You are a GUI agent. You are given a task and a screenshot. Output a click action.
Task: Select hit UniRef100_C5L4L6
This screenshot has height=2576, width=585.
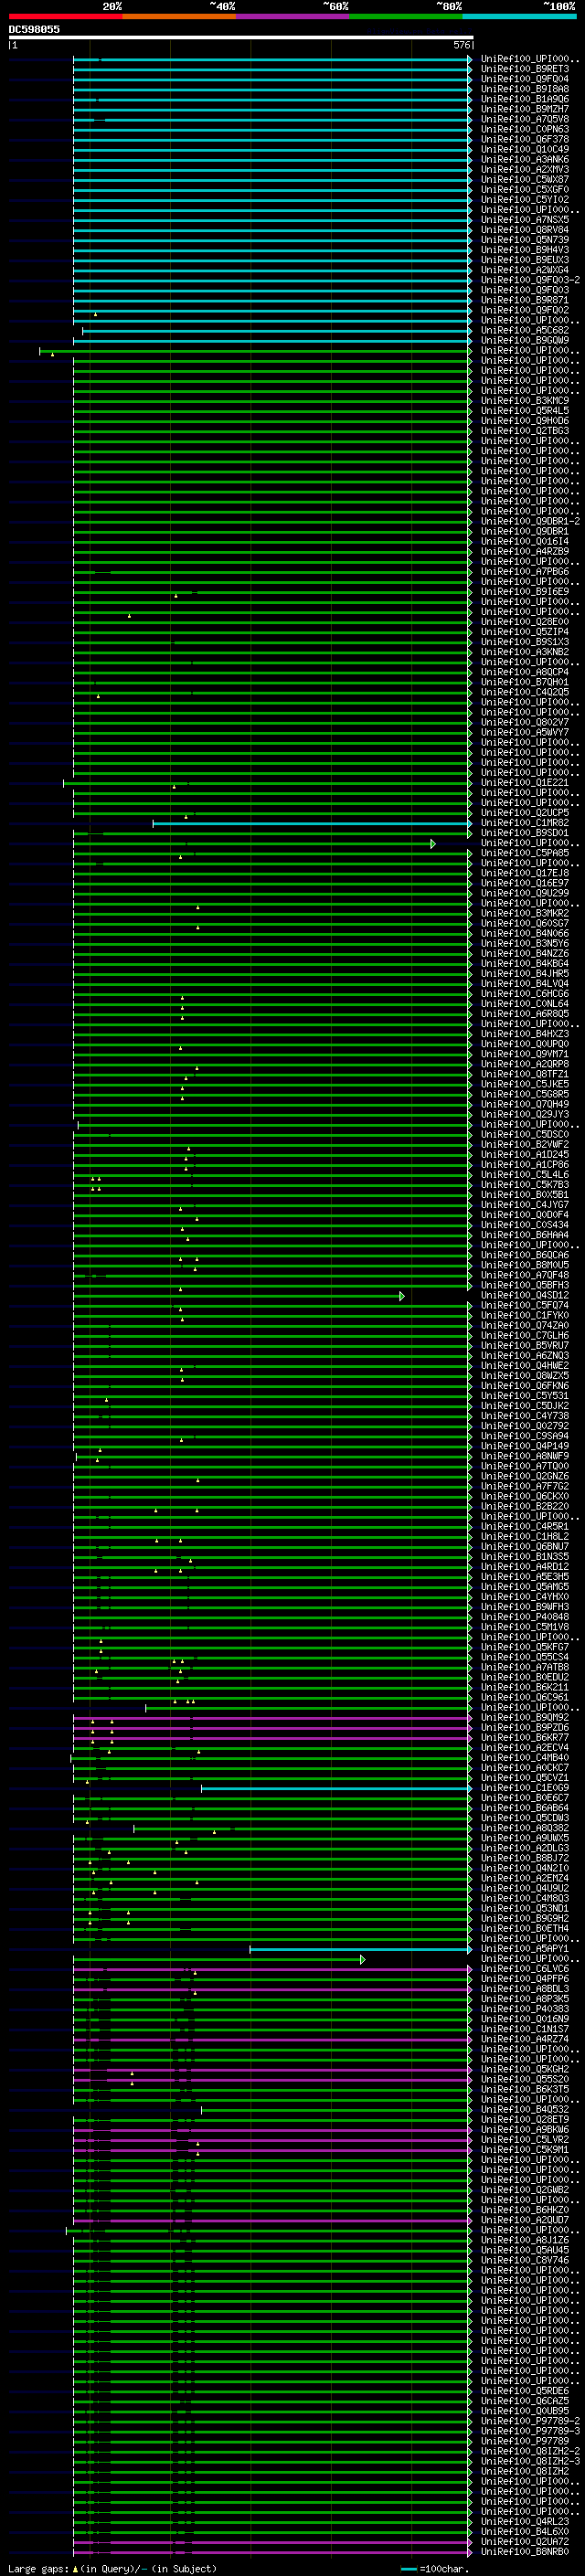[525, 1175]
